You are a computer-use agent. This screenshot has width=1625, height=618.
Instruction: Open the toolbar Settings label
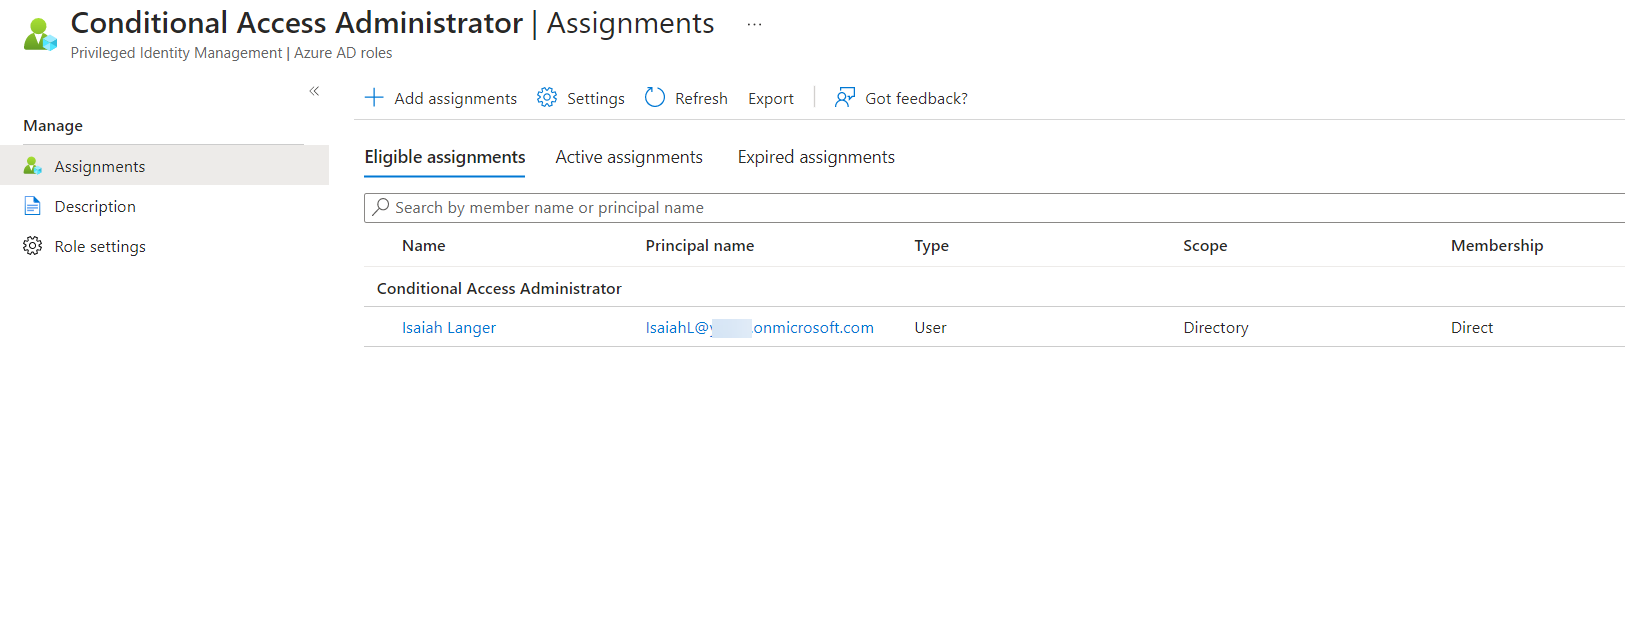click(x=596, y=98)
